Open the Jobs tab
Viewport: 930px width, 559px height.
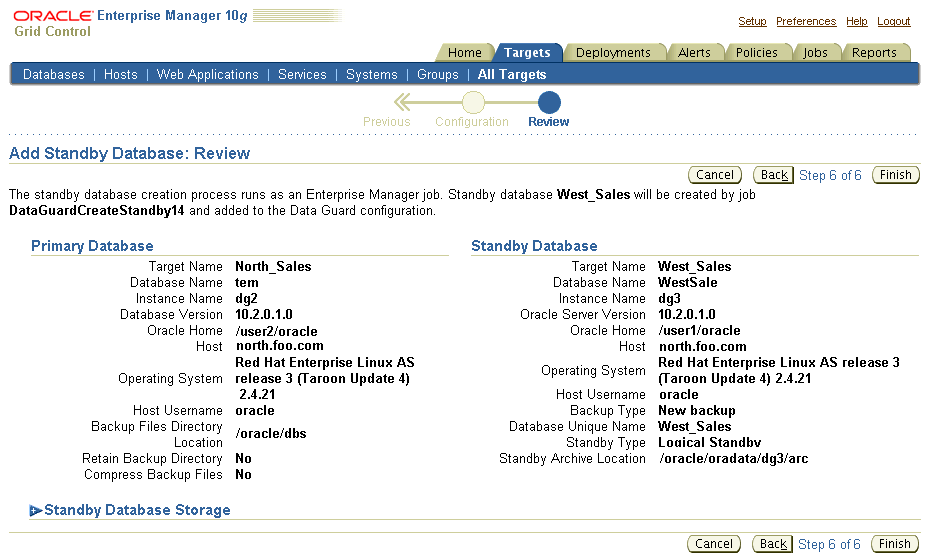pos(815,53)
